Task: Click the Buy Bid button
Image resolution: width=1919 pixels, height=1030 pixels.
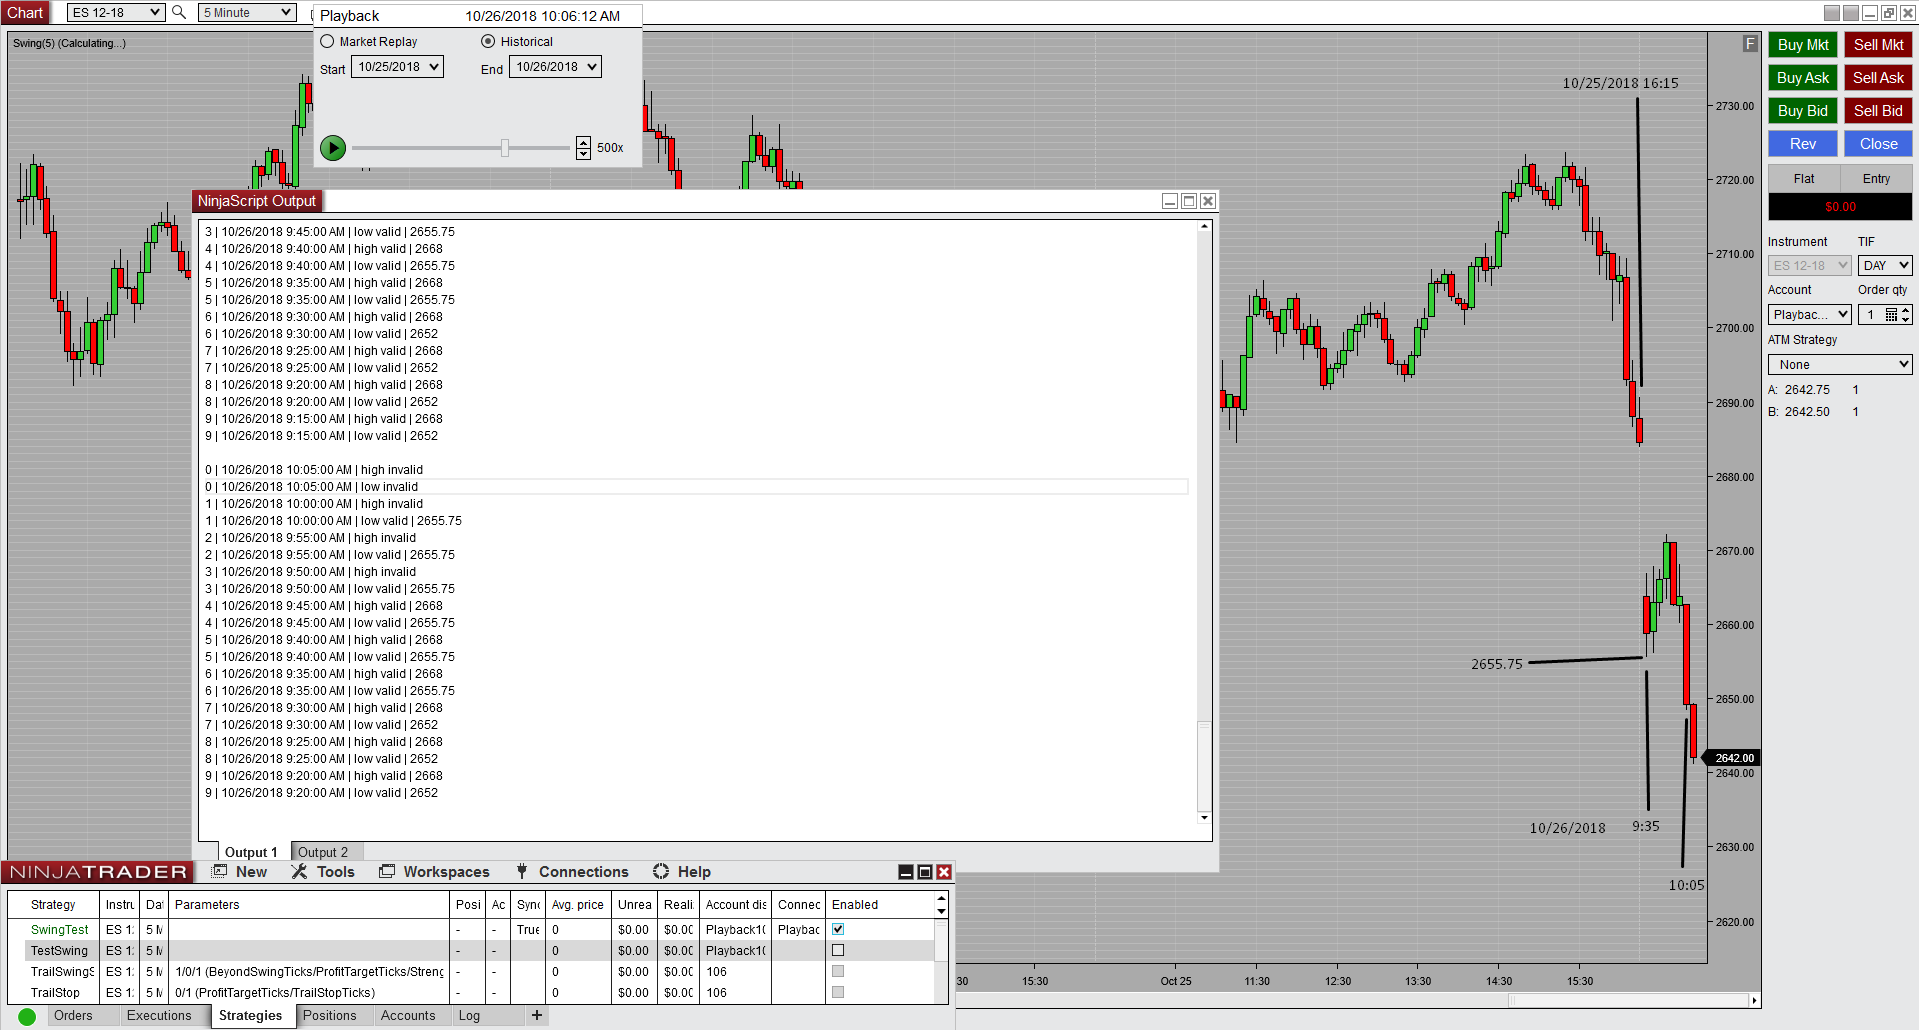Action: (x=1803, y=111)
